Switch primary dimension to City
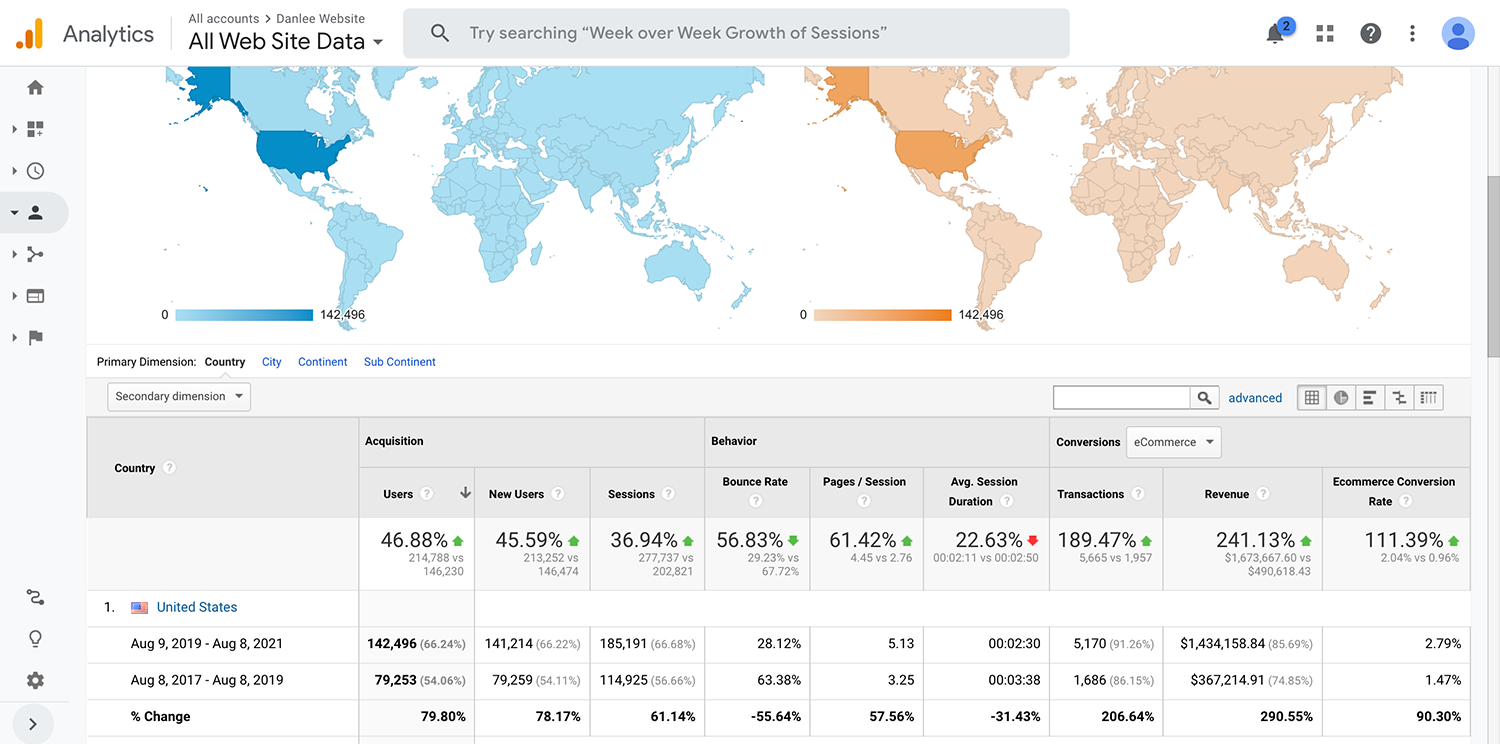Screen dimensions: 1500x744 [x=271, y=362]
